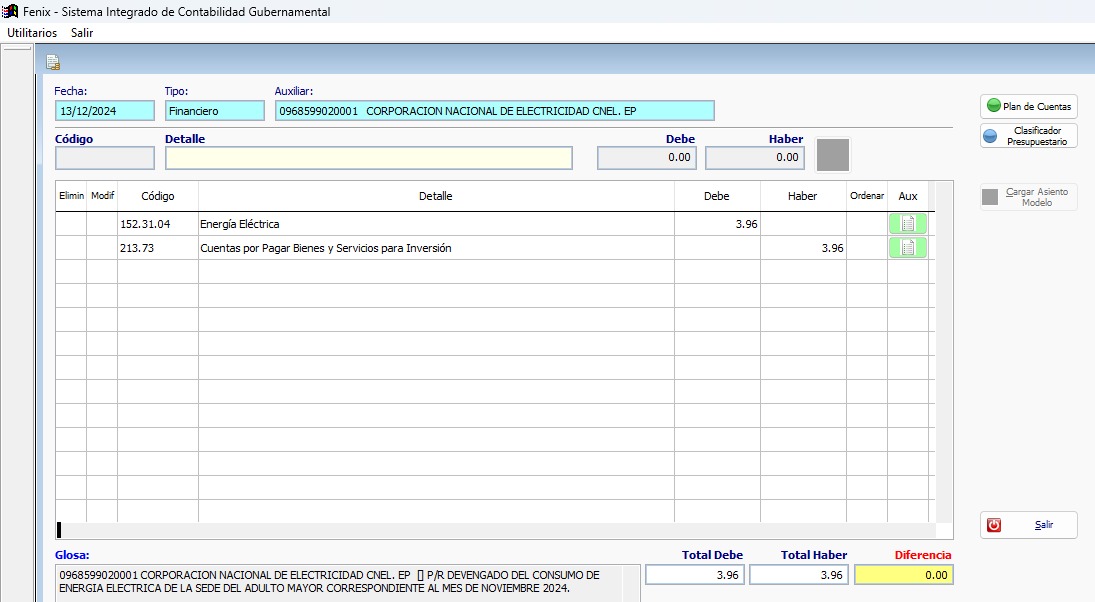
Task: Select the Tipo field showing Financiero
Action: 214,111
